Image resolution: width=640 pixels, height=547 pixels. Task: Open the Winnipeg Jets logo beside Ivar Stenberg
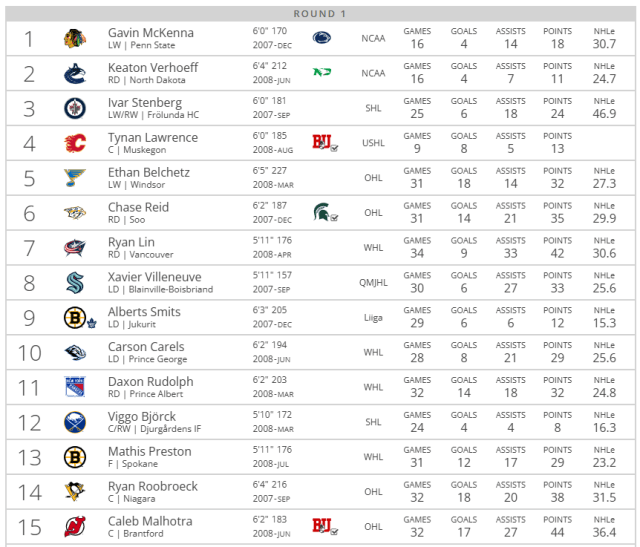tap(75, 109)
